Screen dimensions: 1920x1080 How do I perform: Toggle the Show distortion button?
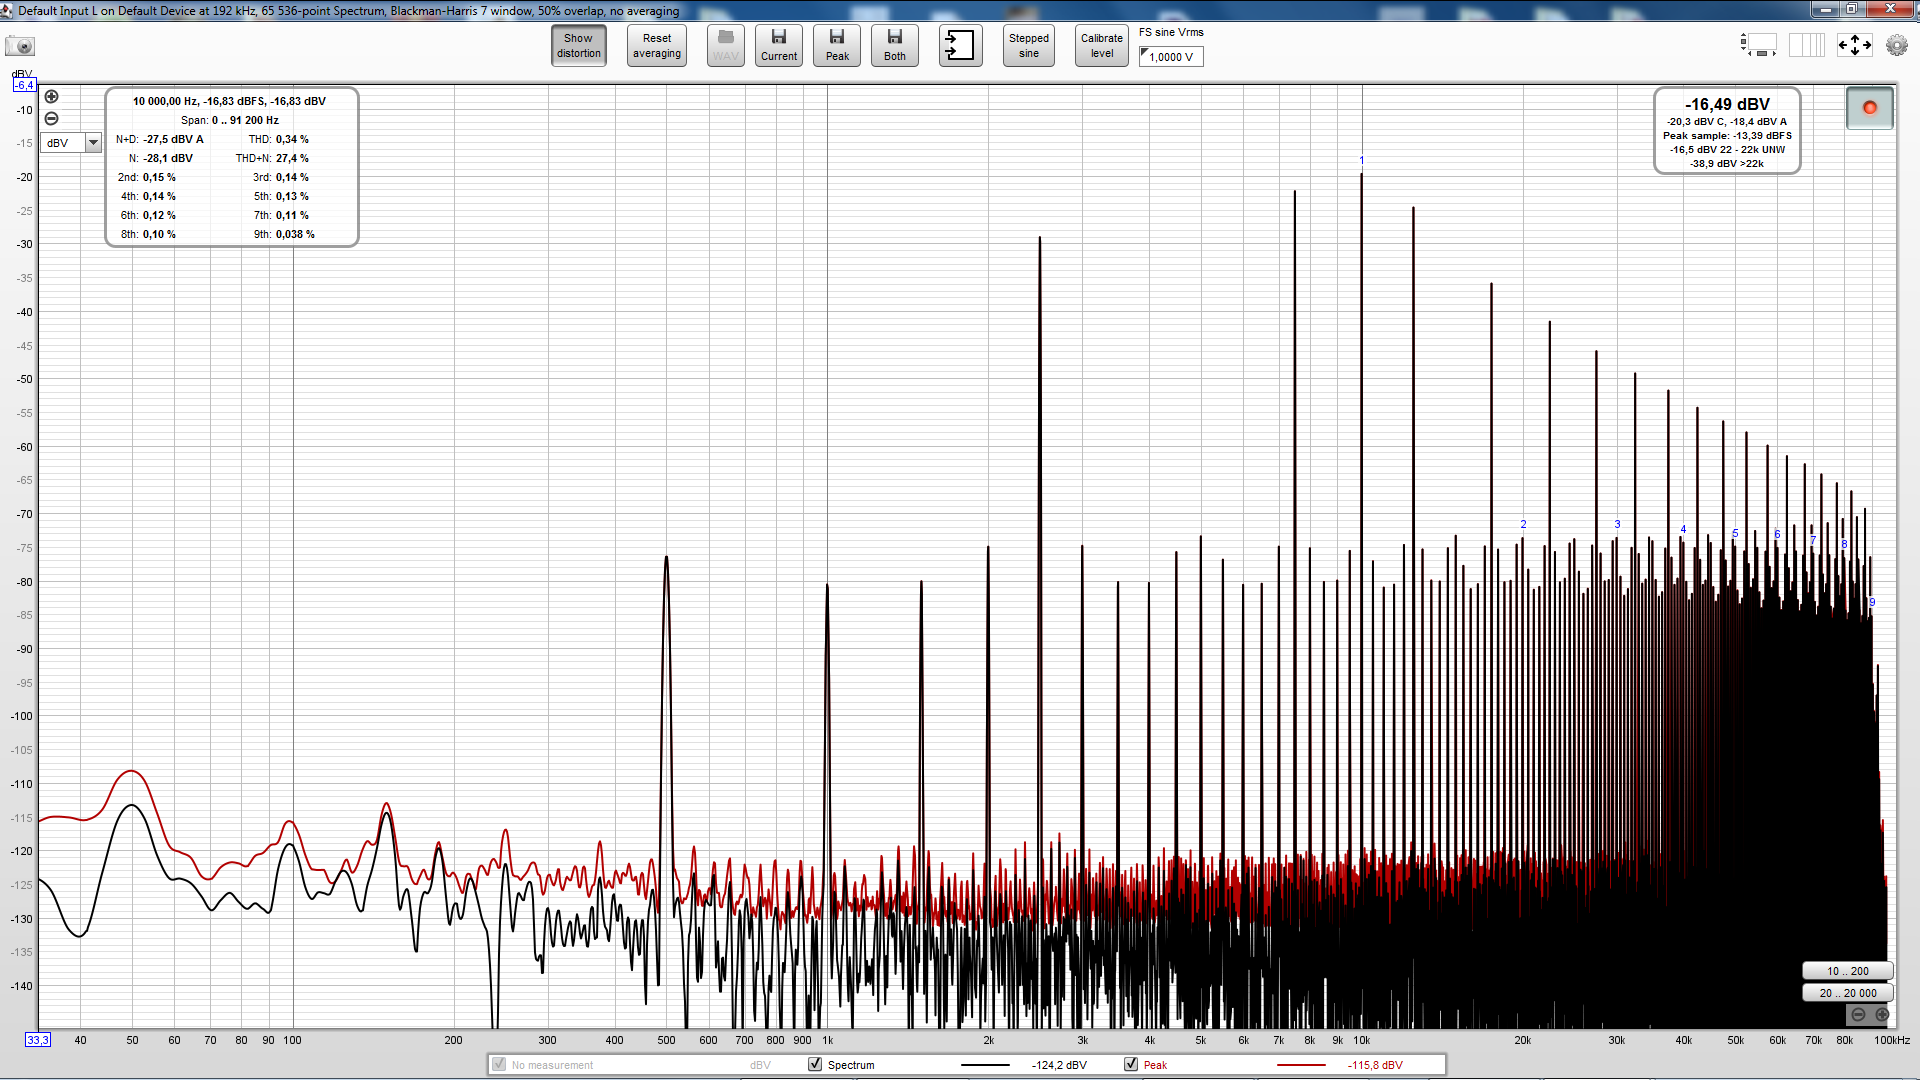(579, 46)
